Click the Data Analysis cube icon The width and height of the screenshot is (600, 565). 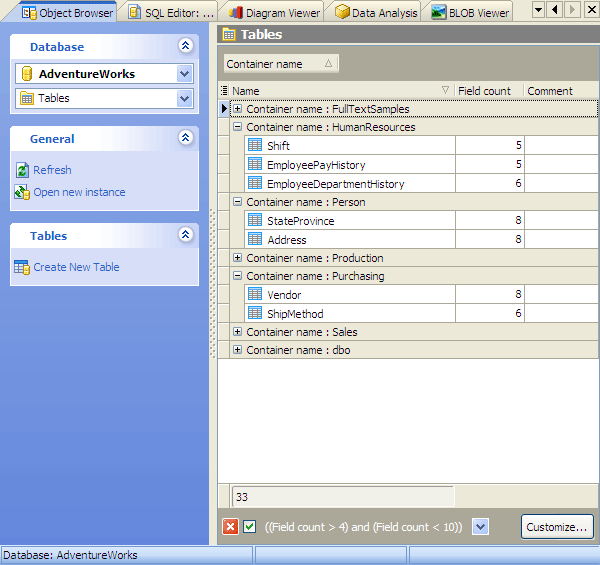pyautogui.click(x=342, y=12)
